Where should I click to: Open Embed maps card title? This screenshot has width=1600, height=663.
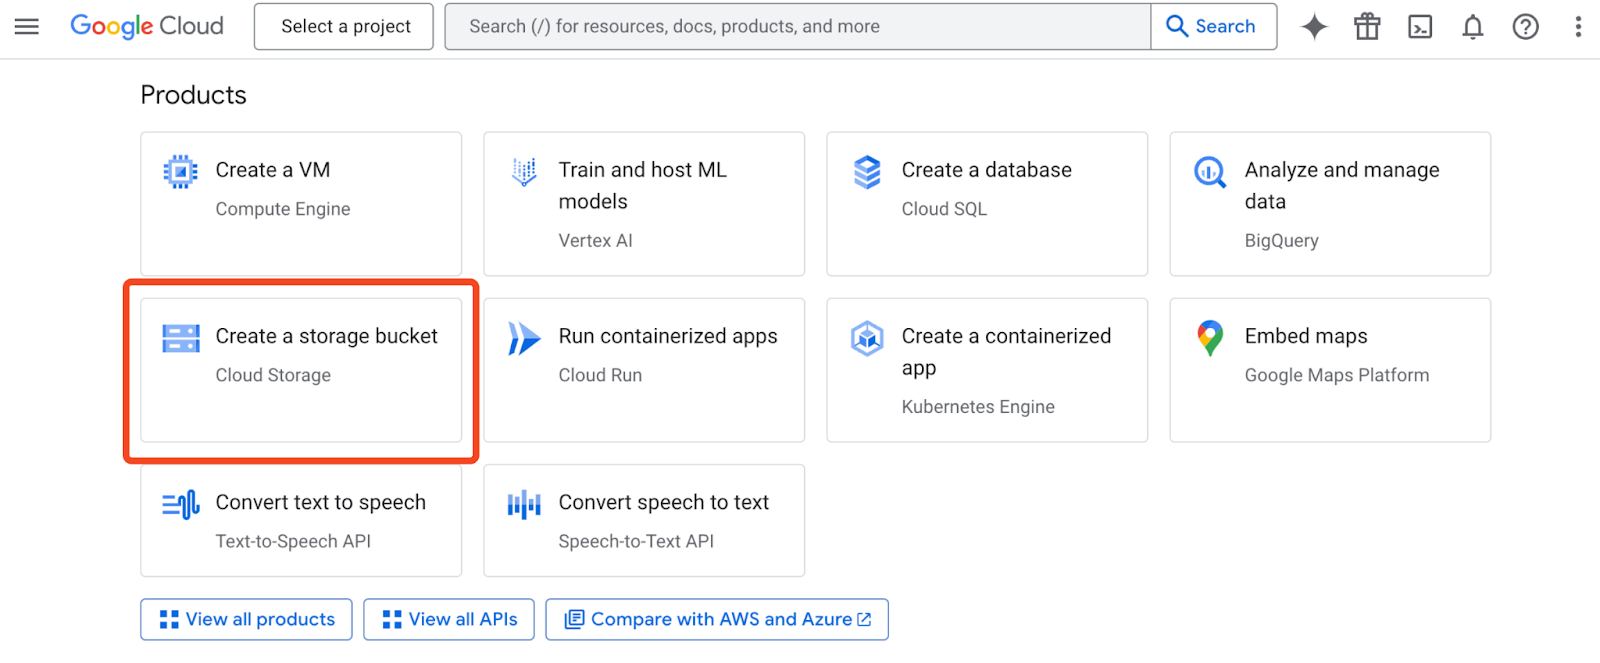point(1306,336)
